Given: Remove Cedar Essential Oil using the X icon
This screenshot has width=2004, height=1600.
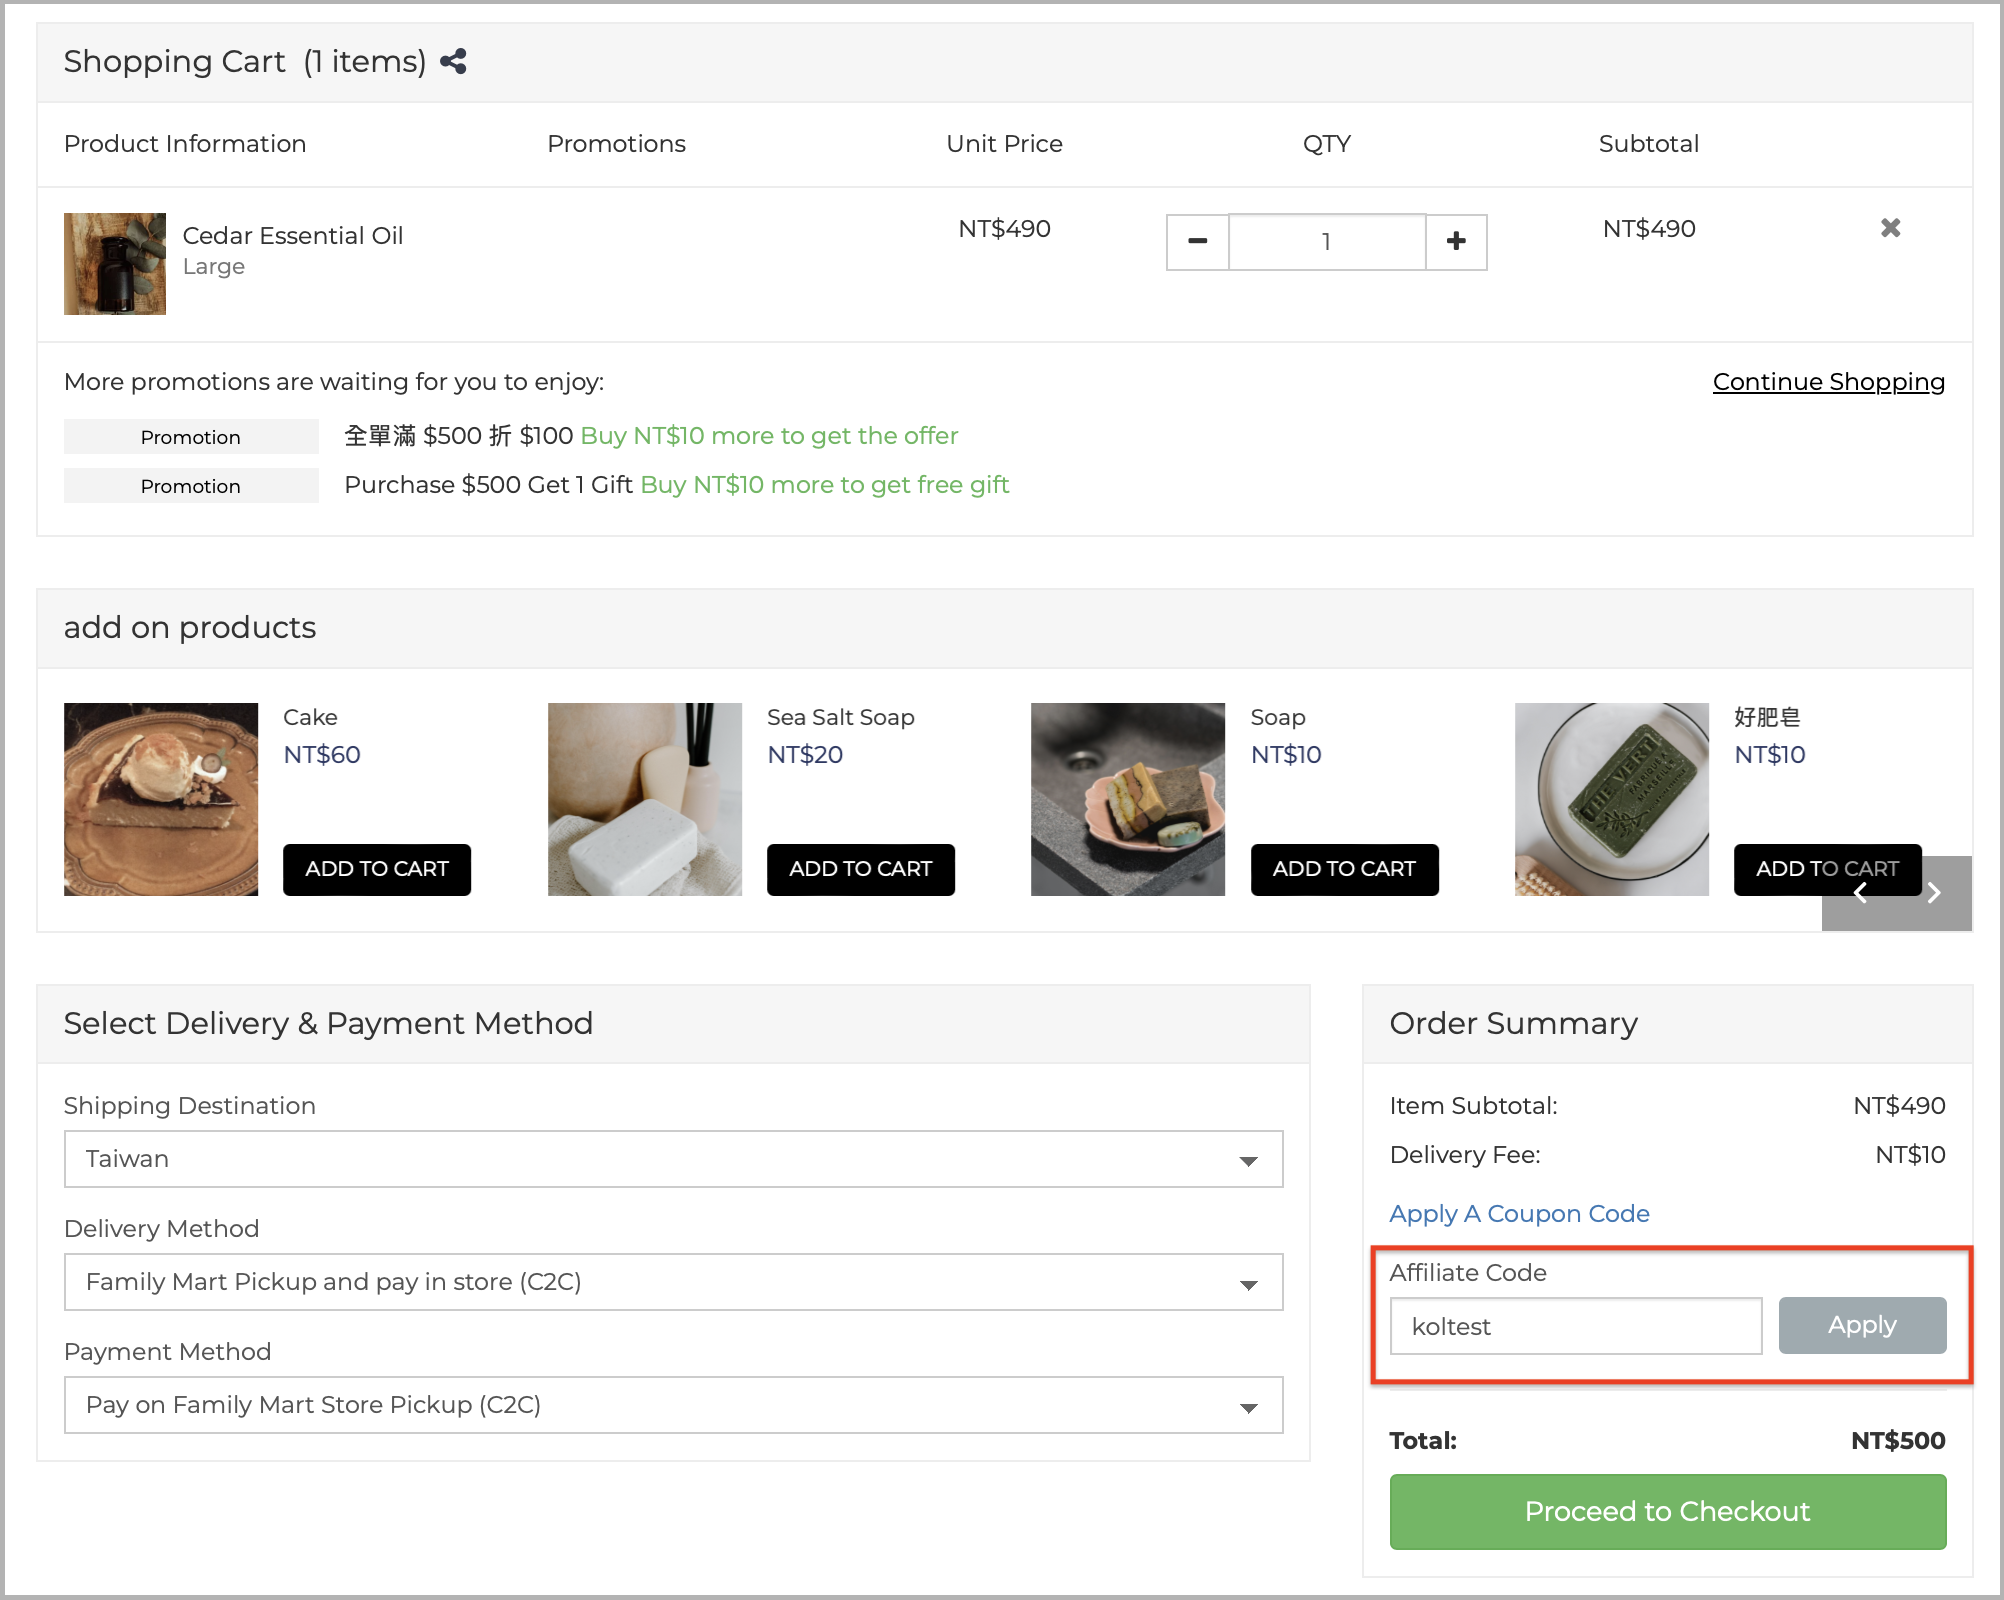Looking at the screenshot, I should 1891,228.
